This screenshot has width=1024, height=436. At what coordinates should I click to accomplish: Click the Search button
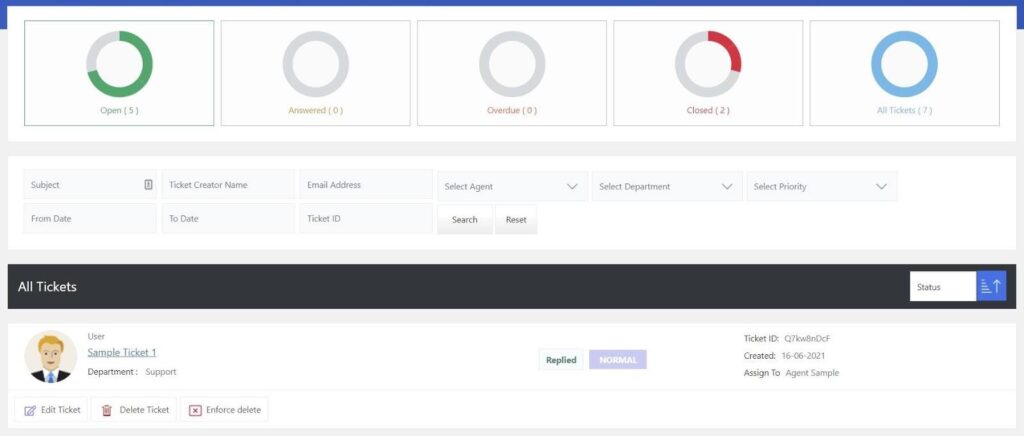(464, 220)
